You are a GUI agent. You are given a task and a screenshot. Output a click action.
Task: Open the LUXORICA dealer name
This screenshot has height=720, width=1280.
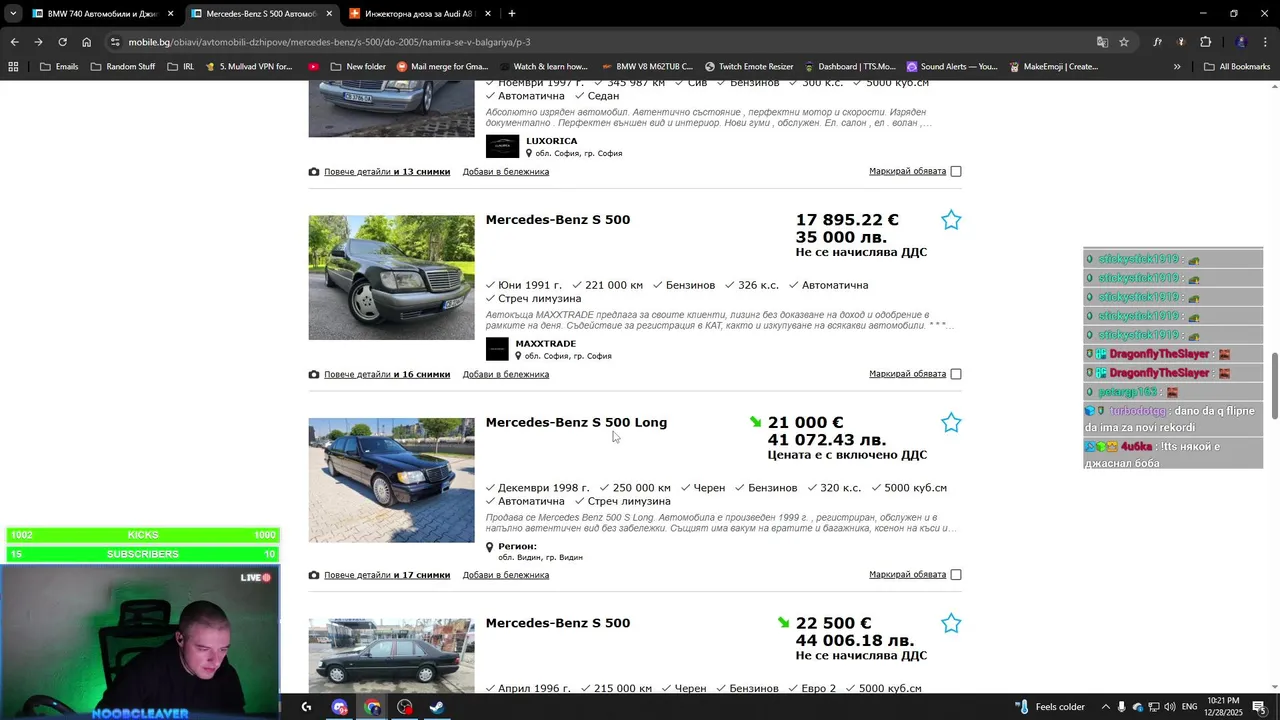[x=552, y=141]
